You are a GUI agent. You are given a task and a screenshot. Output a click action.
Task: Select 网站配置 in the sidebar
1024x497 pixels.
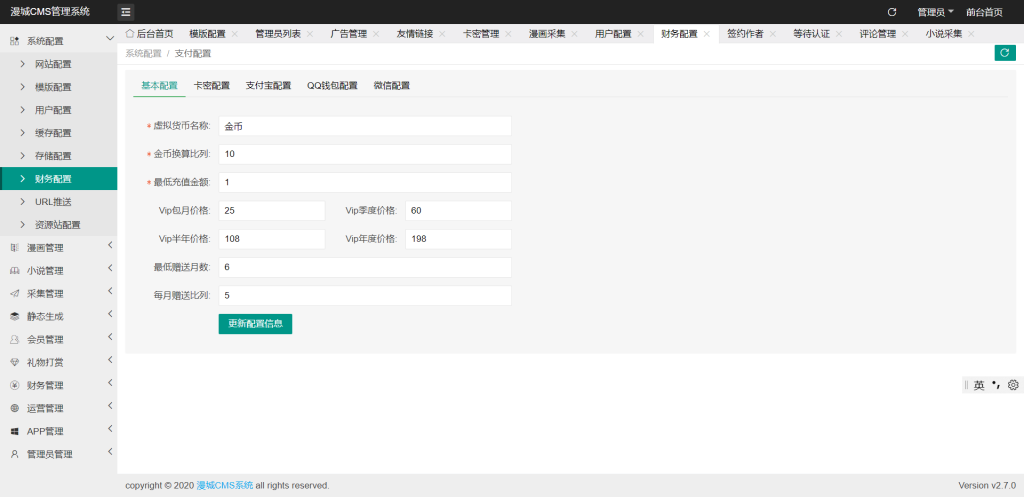click(x=53, y=64)
